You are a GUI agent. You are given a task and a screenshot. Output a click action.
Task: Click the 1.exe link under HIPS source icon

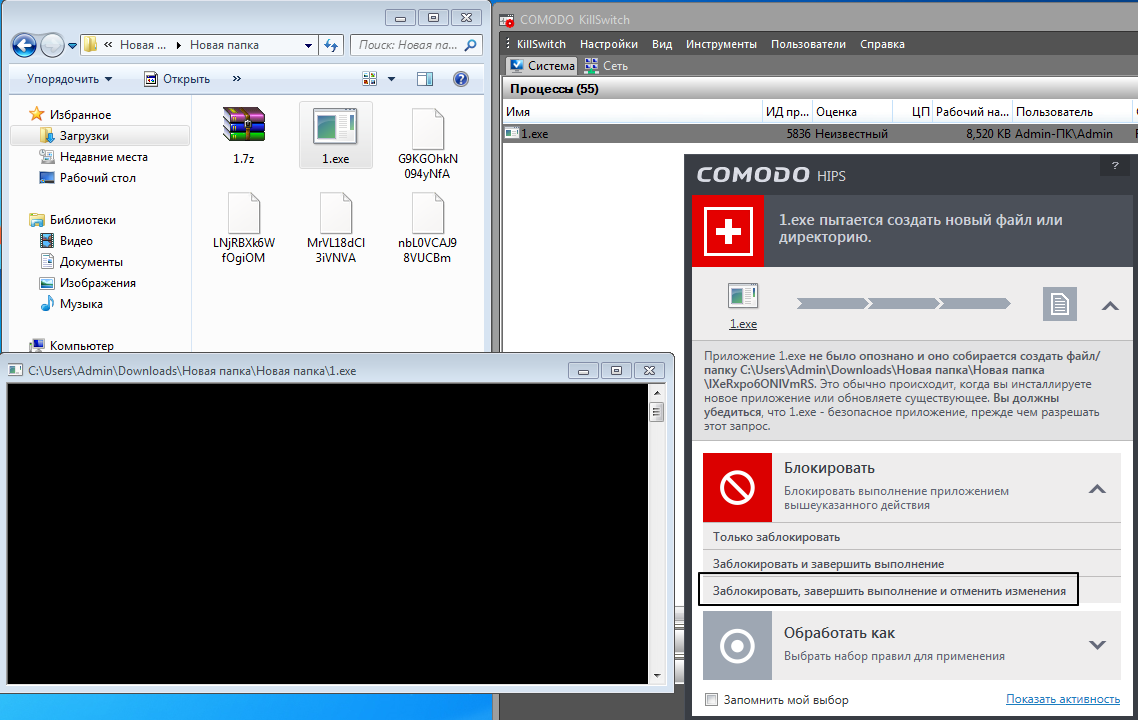tap(742, 324)
